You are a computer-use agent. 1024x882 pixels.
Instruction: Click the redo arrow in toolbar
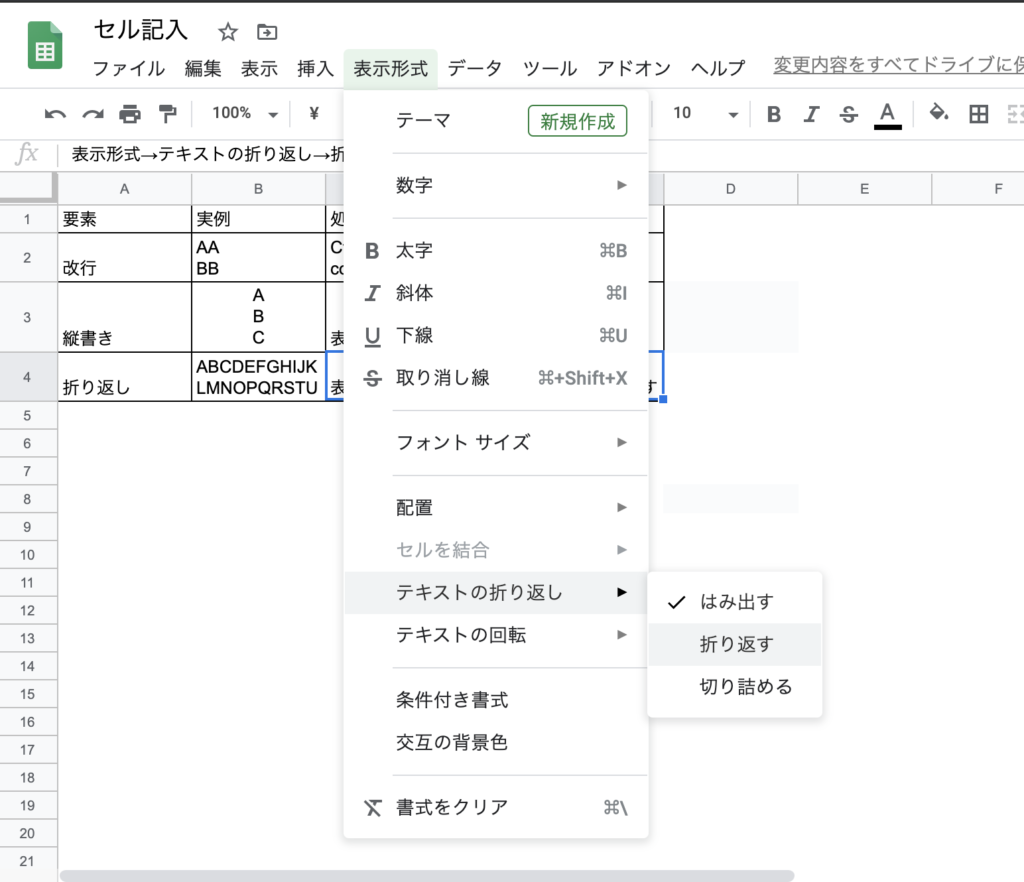(x=93, y=114)
